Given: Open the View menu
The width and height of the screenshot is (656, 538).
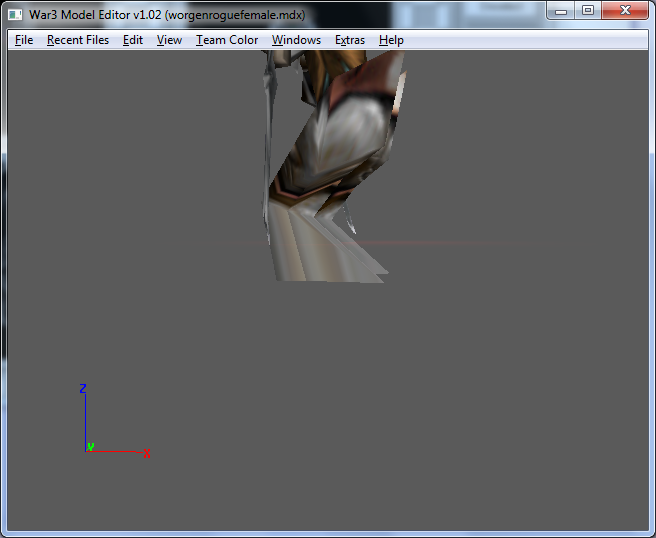Looking at the screenshot, I should (x=169, y=40).
